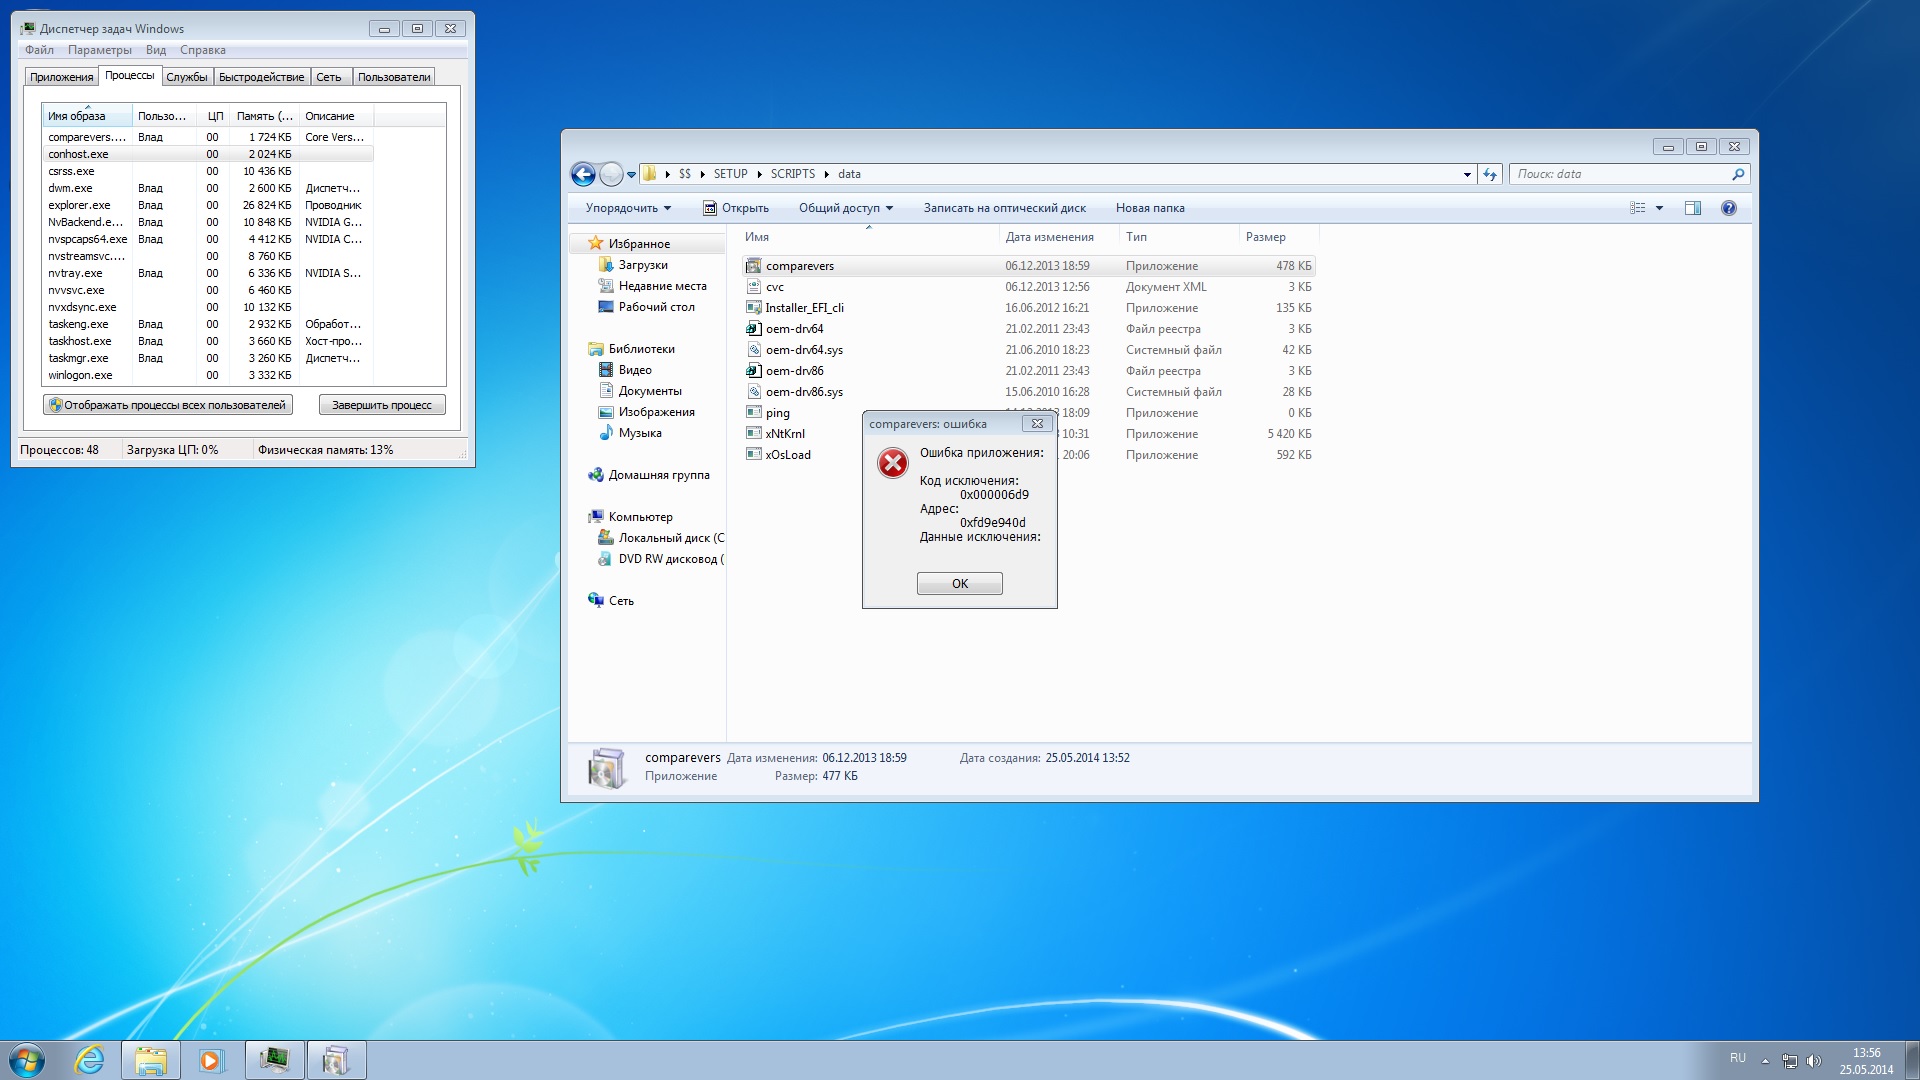This screenshot has width=1920, height=1080.
Task: Switch to Приложения tab in Task Manager
Action: pos(61,77)
